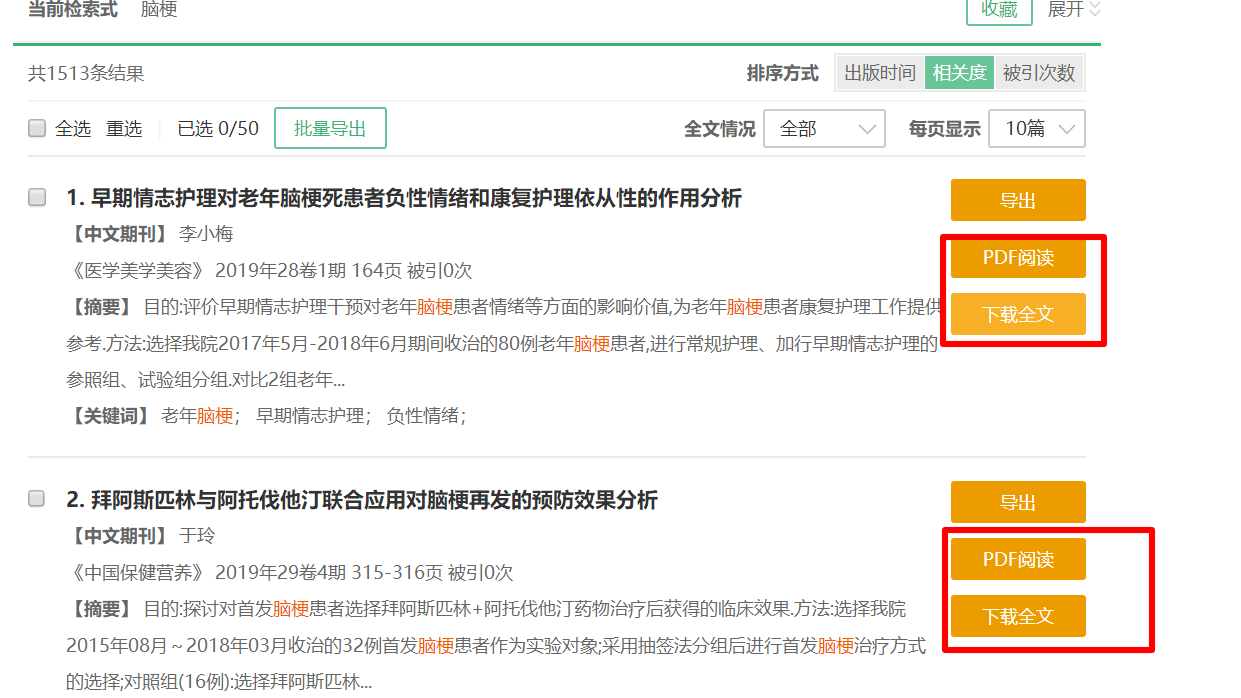Click 重选 to reset selection
Image resolution: width=1241 pixels, height=698 pixels.
click(x=124, y=129)
